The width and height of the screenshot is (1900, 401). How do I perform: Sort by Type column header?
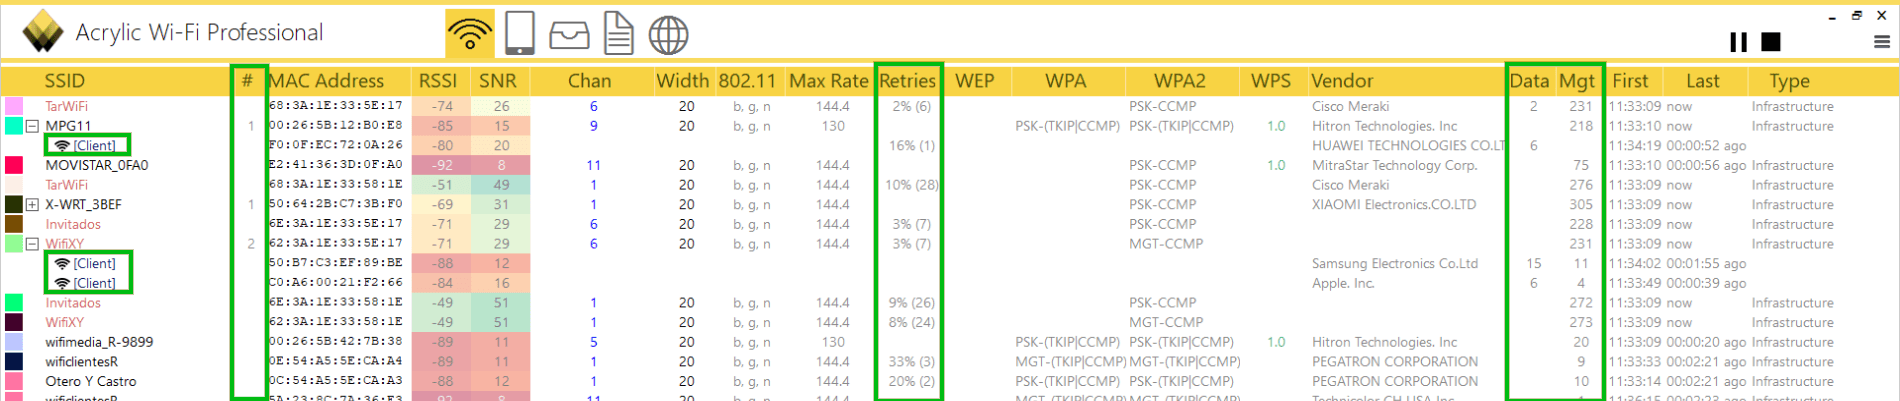click(1789, 81)
